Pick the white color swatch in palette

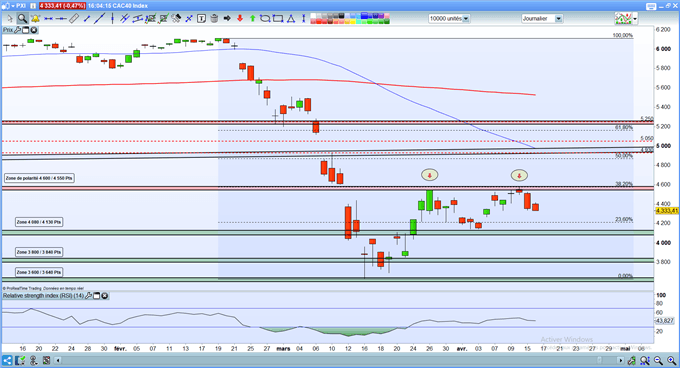(314, 16)
